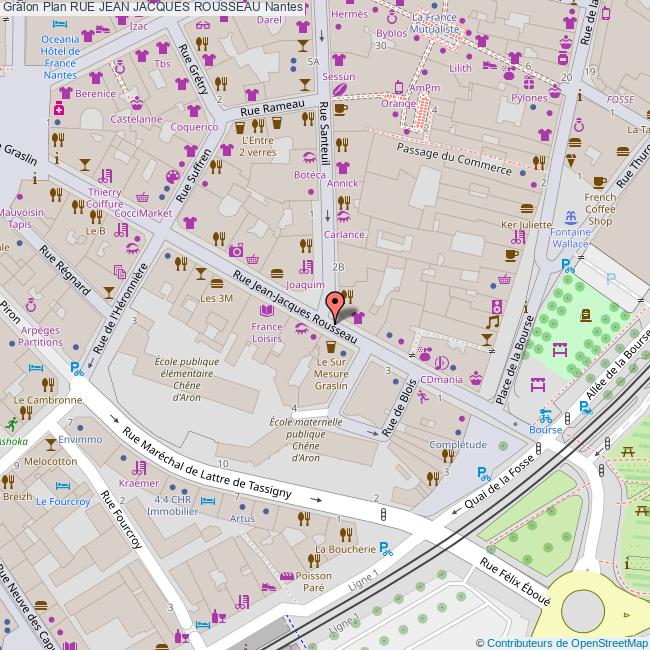Click the Melocotton cocktail glass icon
The image size is (650, 650).
(51, 444)
